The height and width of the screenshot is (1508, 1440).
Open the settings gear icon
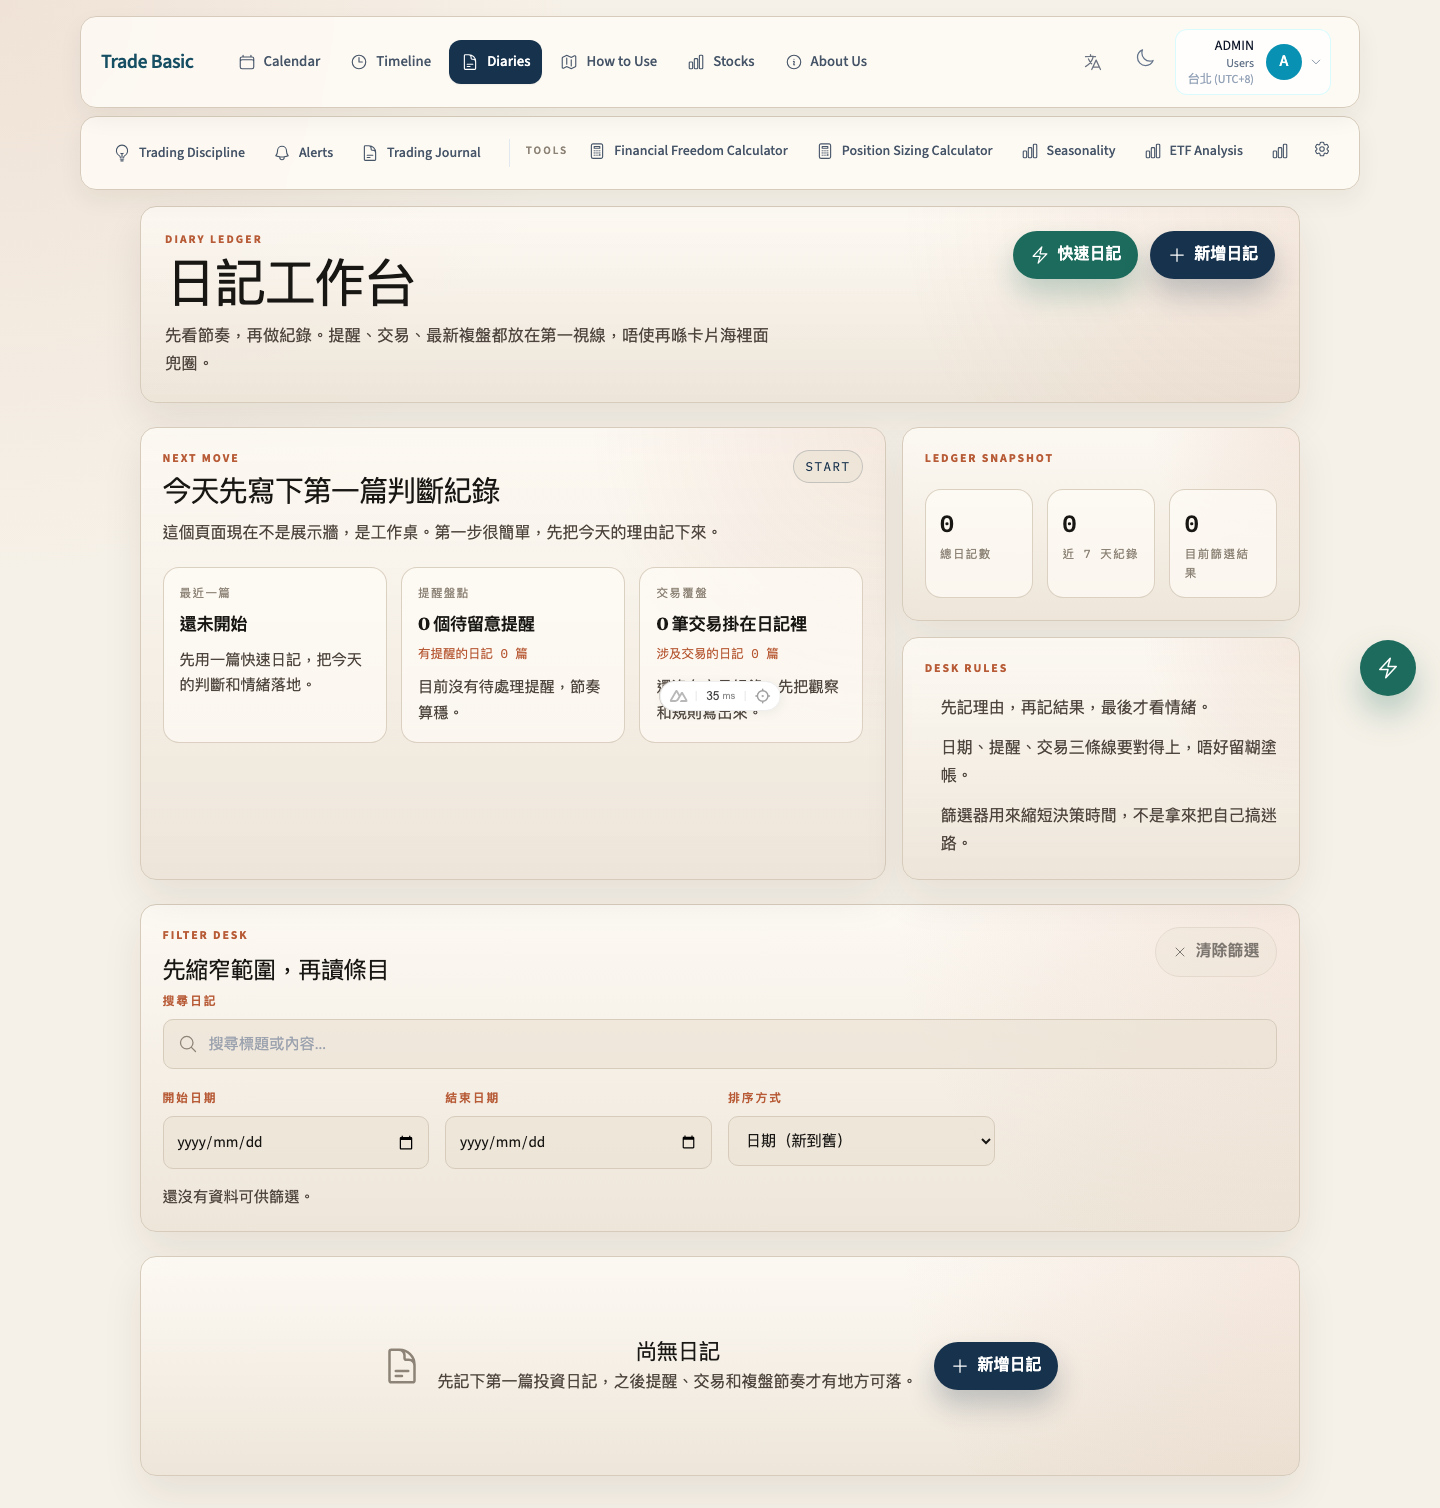click(1321, 150)
